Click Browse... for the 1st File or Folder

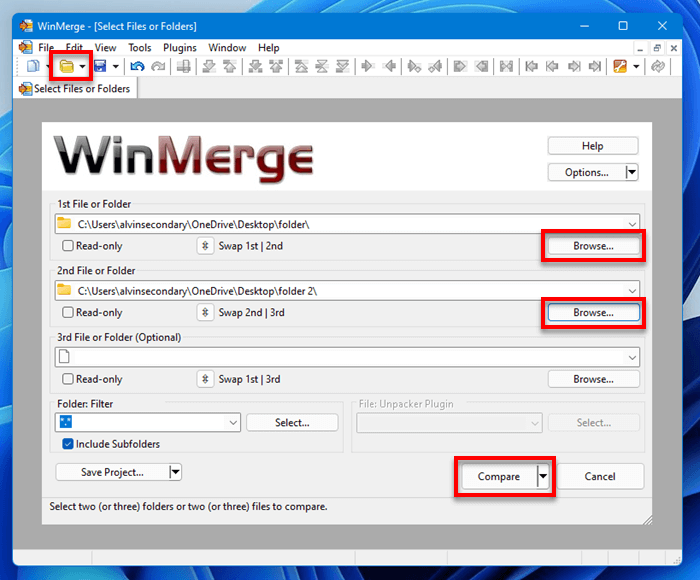point(593,246)
